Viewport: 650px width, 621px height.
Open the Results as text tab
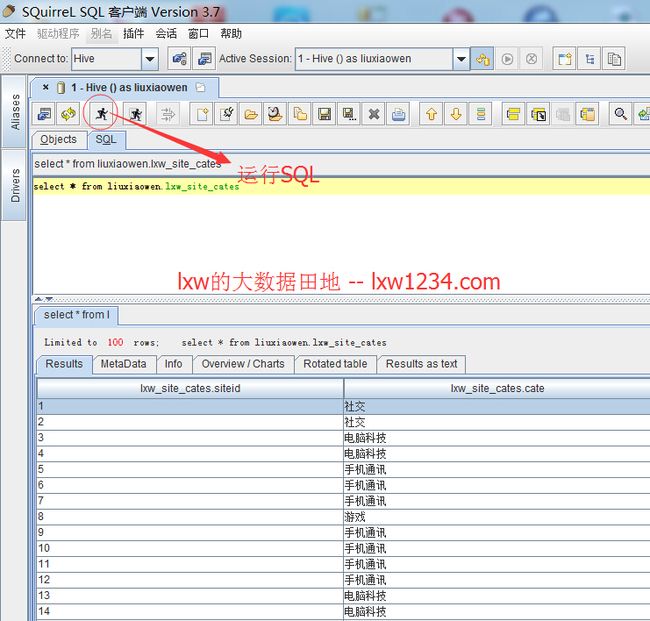pos(422,364)
